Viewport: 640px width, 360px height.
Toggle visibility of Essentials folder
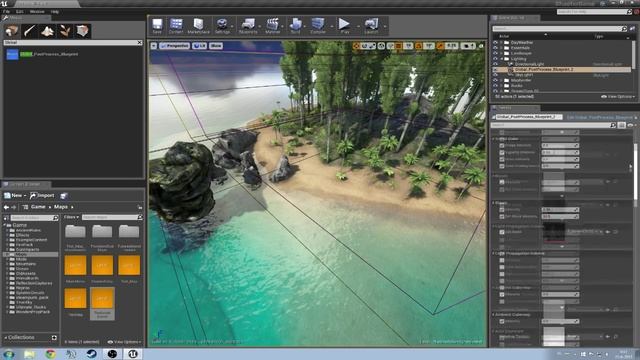(496, 48)
